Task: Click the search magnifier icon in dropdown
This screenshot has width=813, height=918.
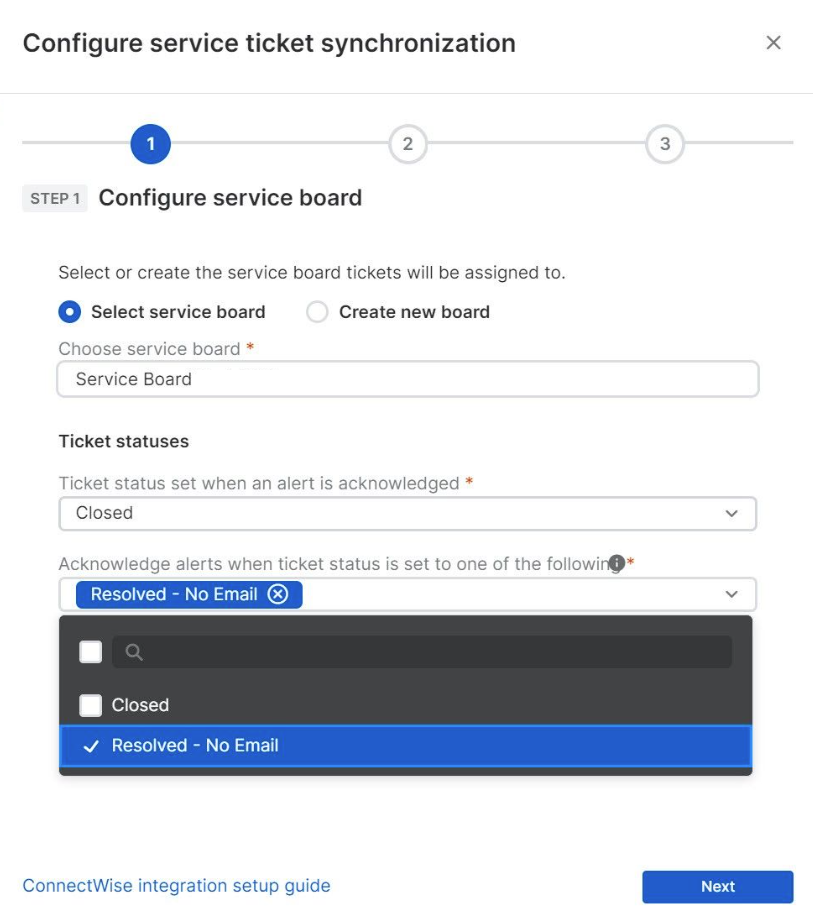Action: click(134, 652)
